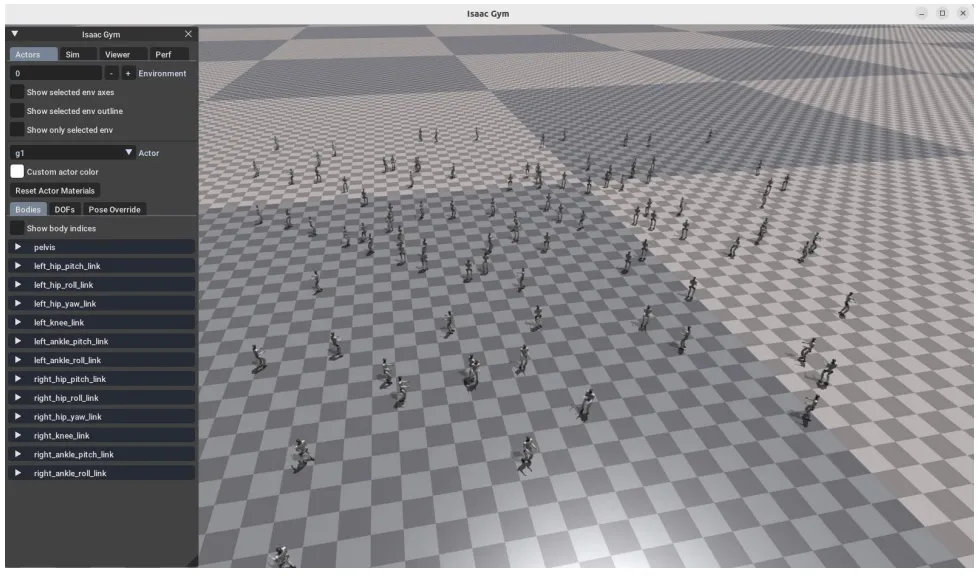977x576 pixels.
Task: Select the DOFs sub-tab
Action: 64,209
